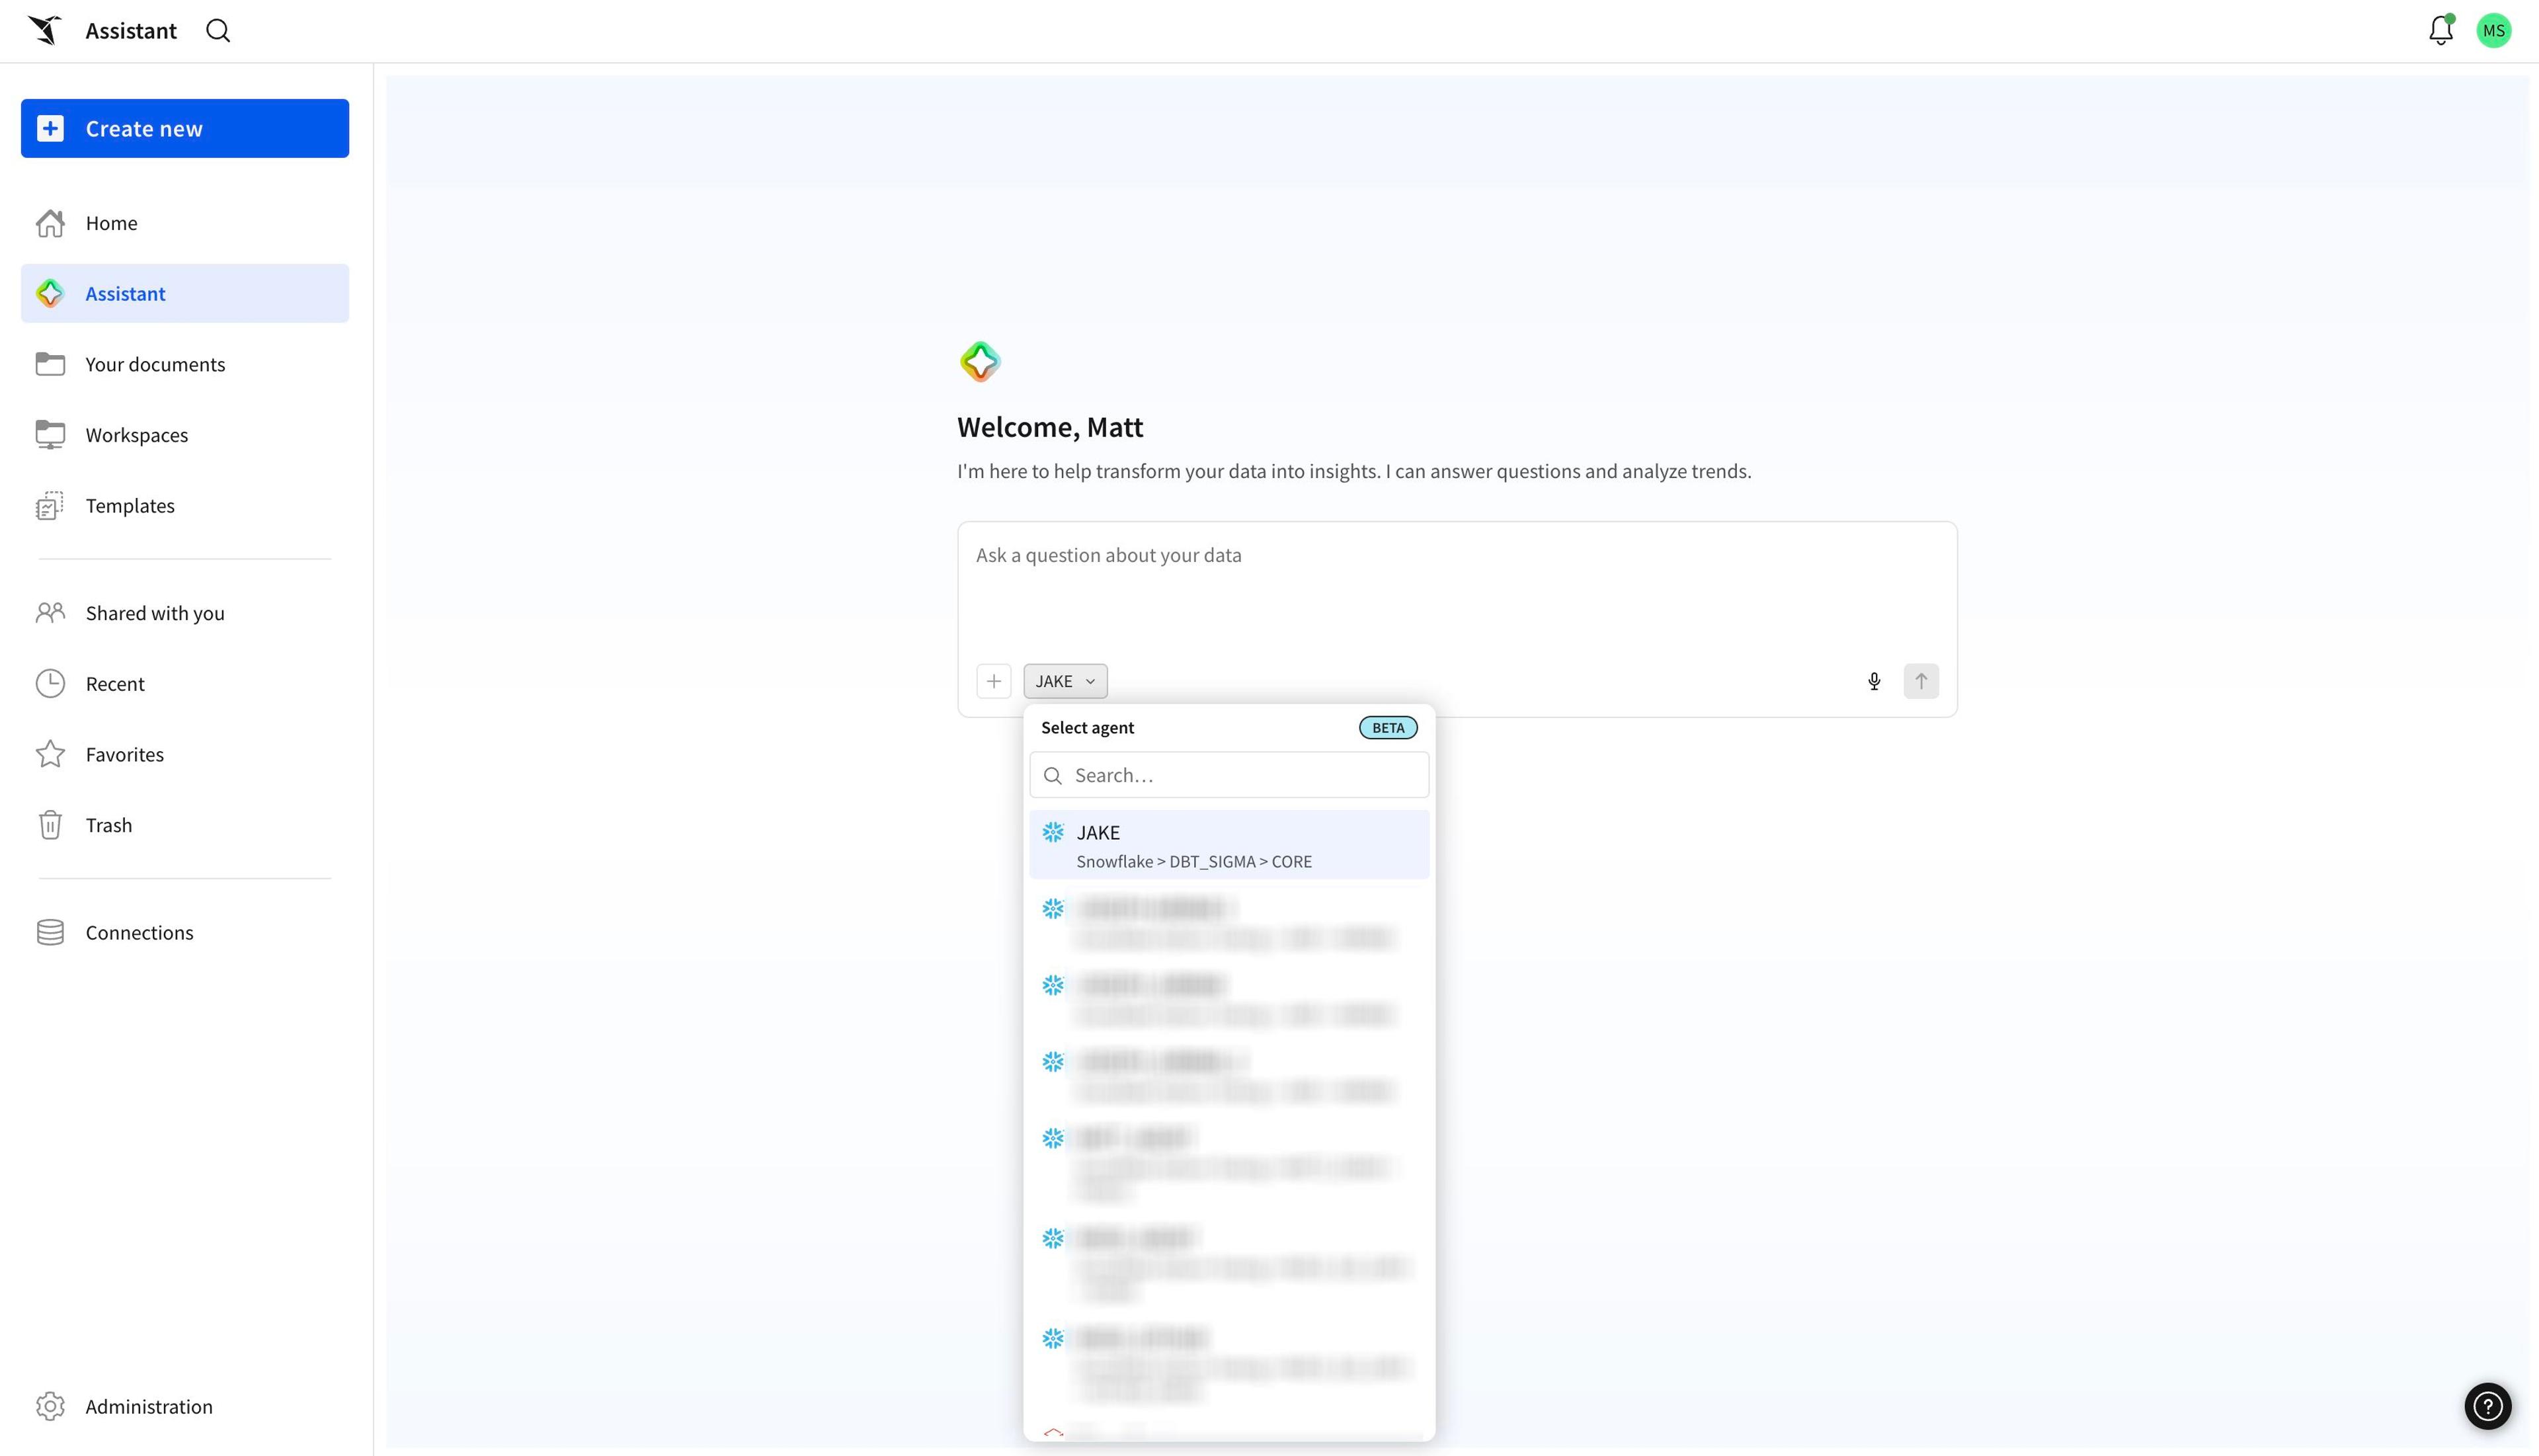This screenshot has height=1456, width=2539.
Task: Go to Home in the sidebar
Action: coord(185,223)
